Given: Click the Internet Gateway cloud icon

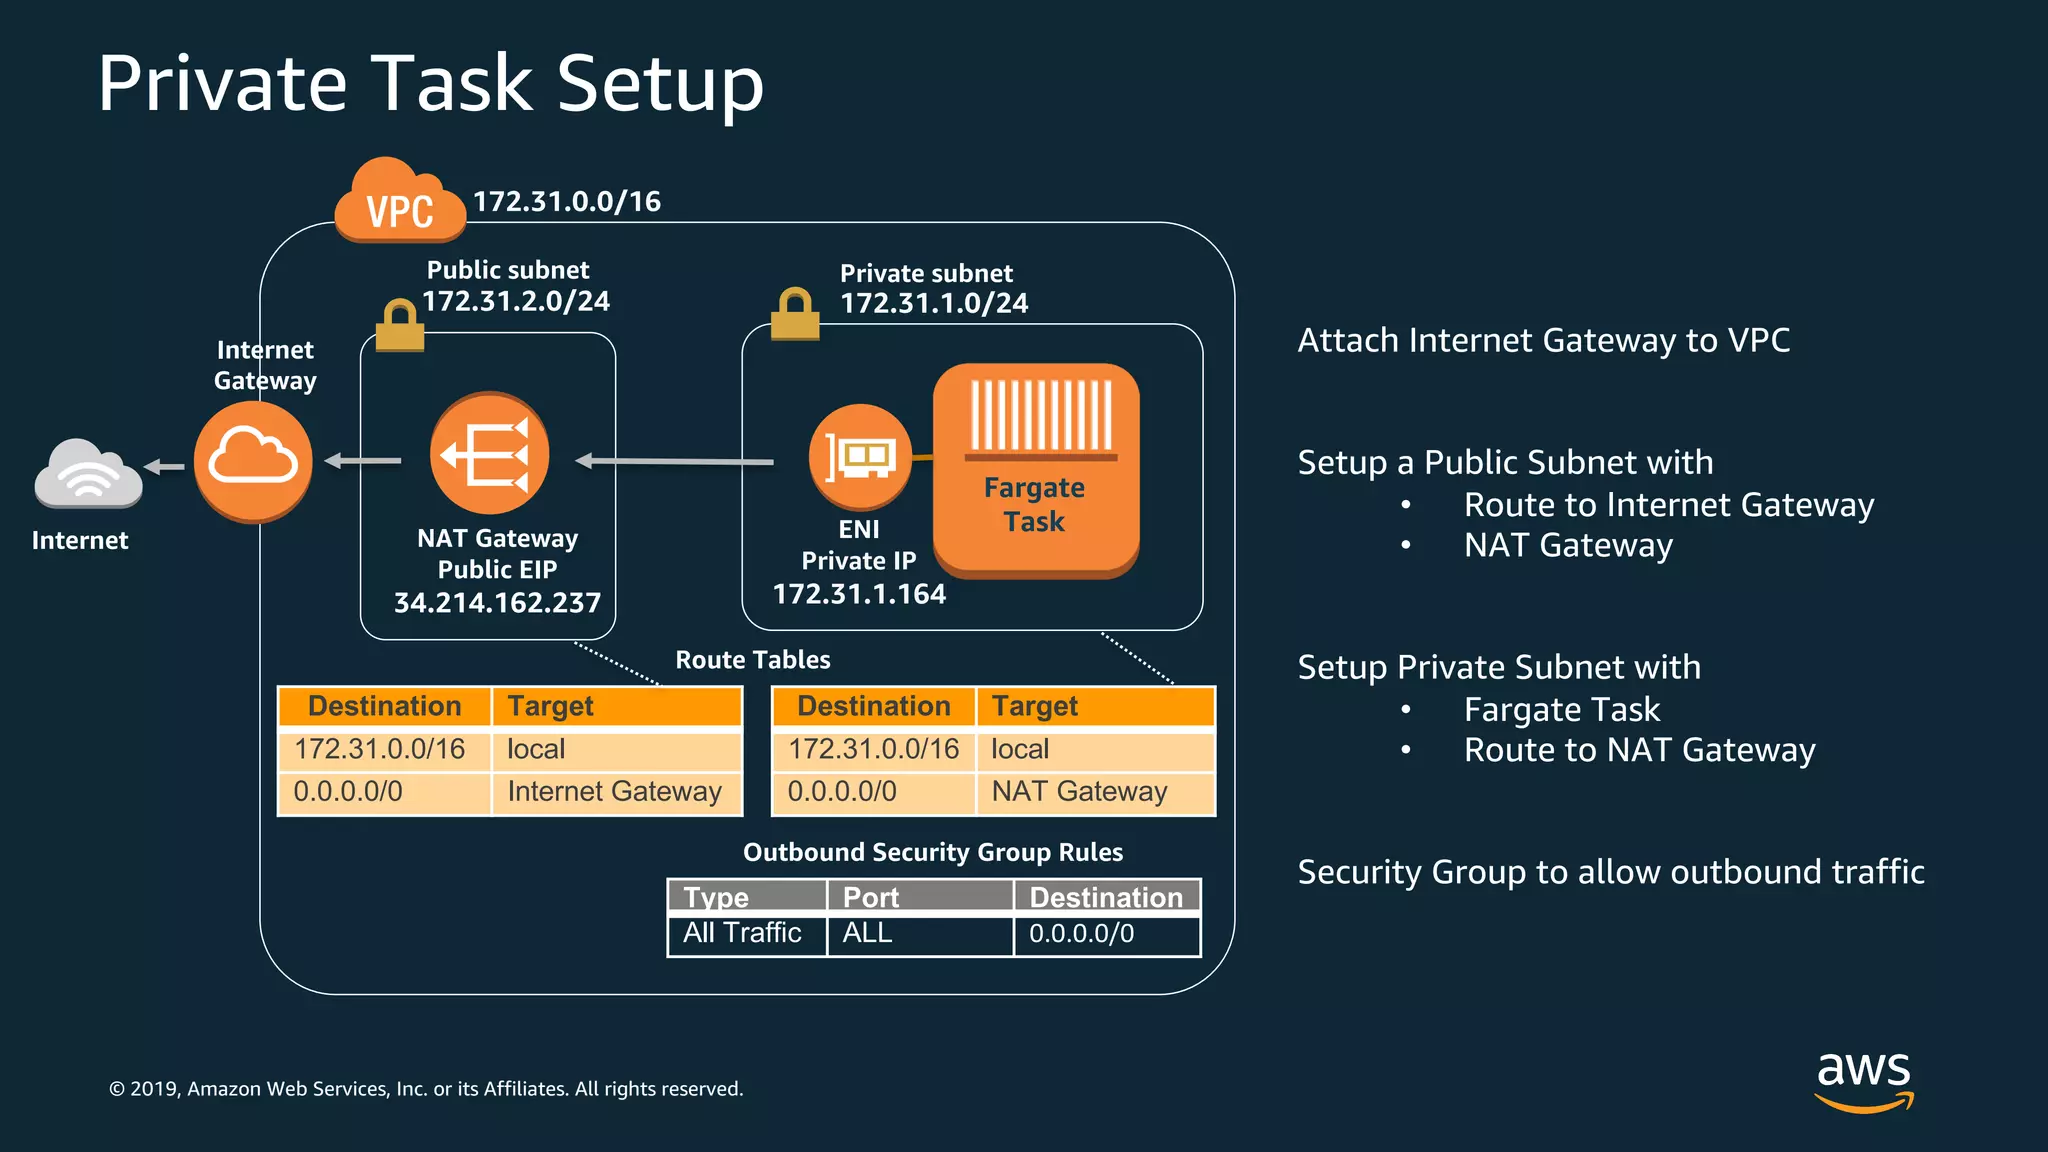Looking at the screenshot, I should 253,461.
